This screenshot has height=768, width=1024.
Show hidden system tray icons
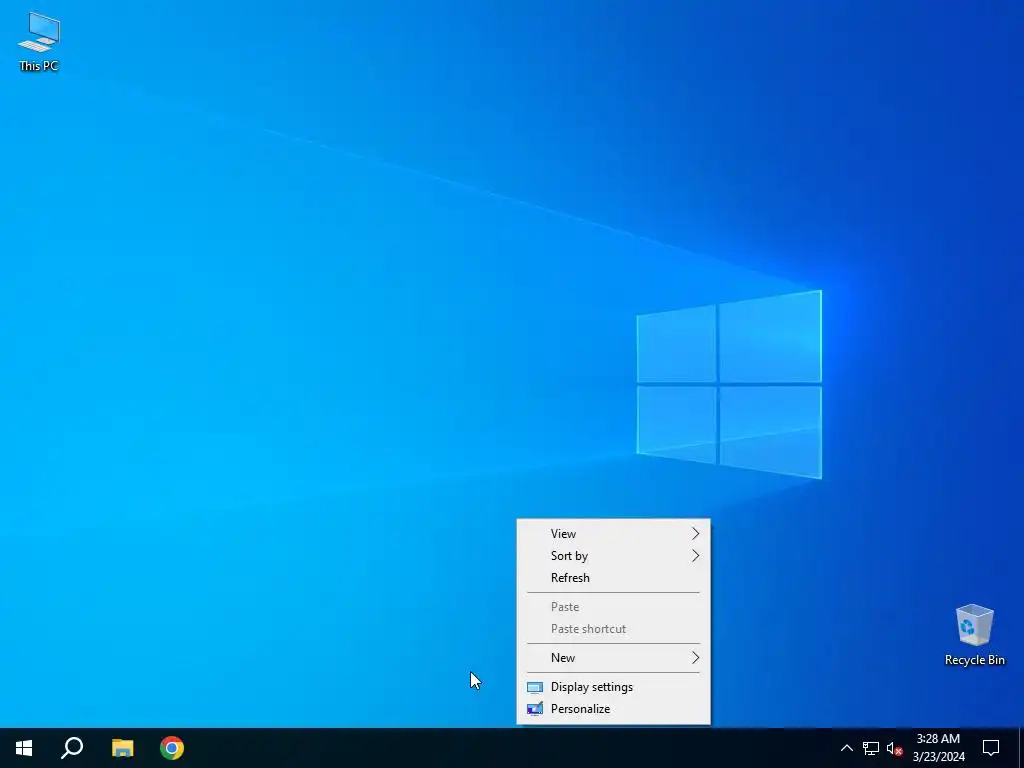[846, 748]
